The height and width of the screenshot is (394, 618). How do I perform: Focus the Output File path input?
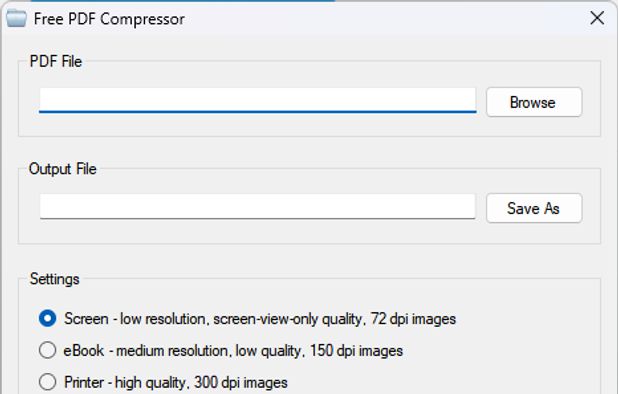coord(258,206)
